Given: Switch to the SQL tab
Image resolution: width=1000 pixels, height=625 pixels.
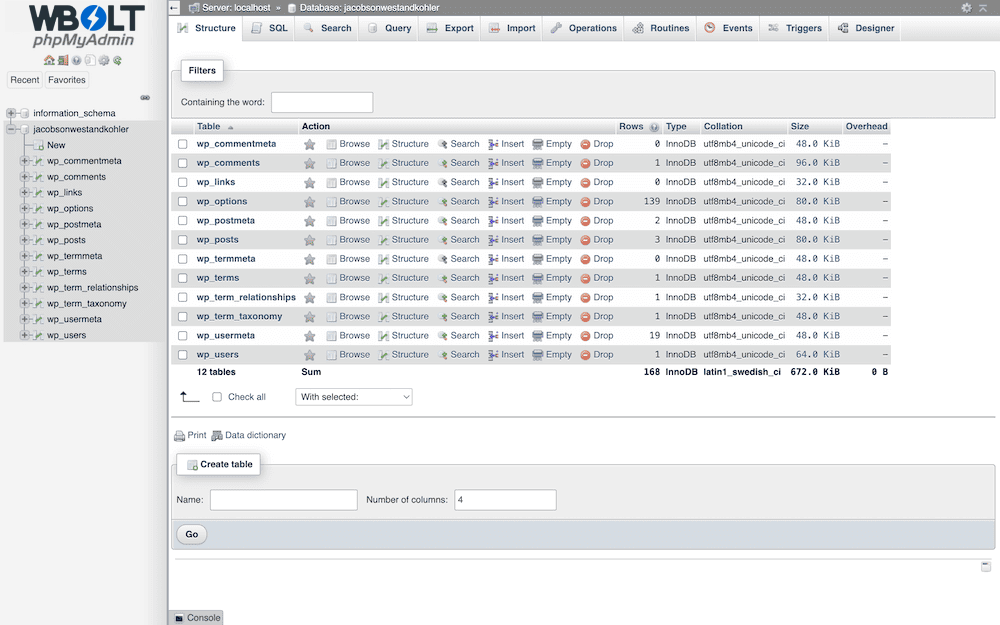Looking at the screenshot, I should coord(269,28).
